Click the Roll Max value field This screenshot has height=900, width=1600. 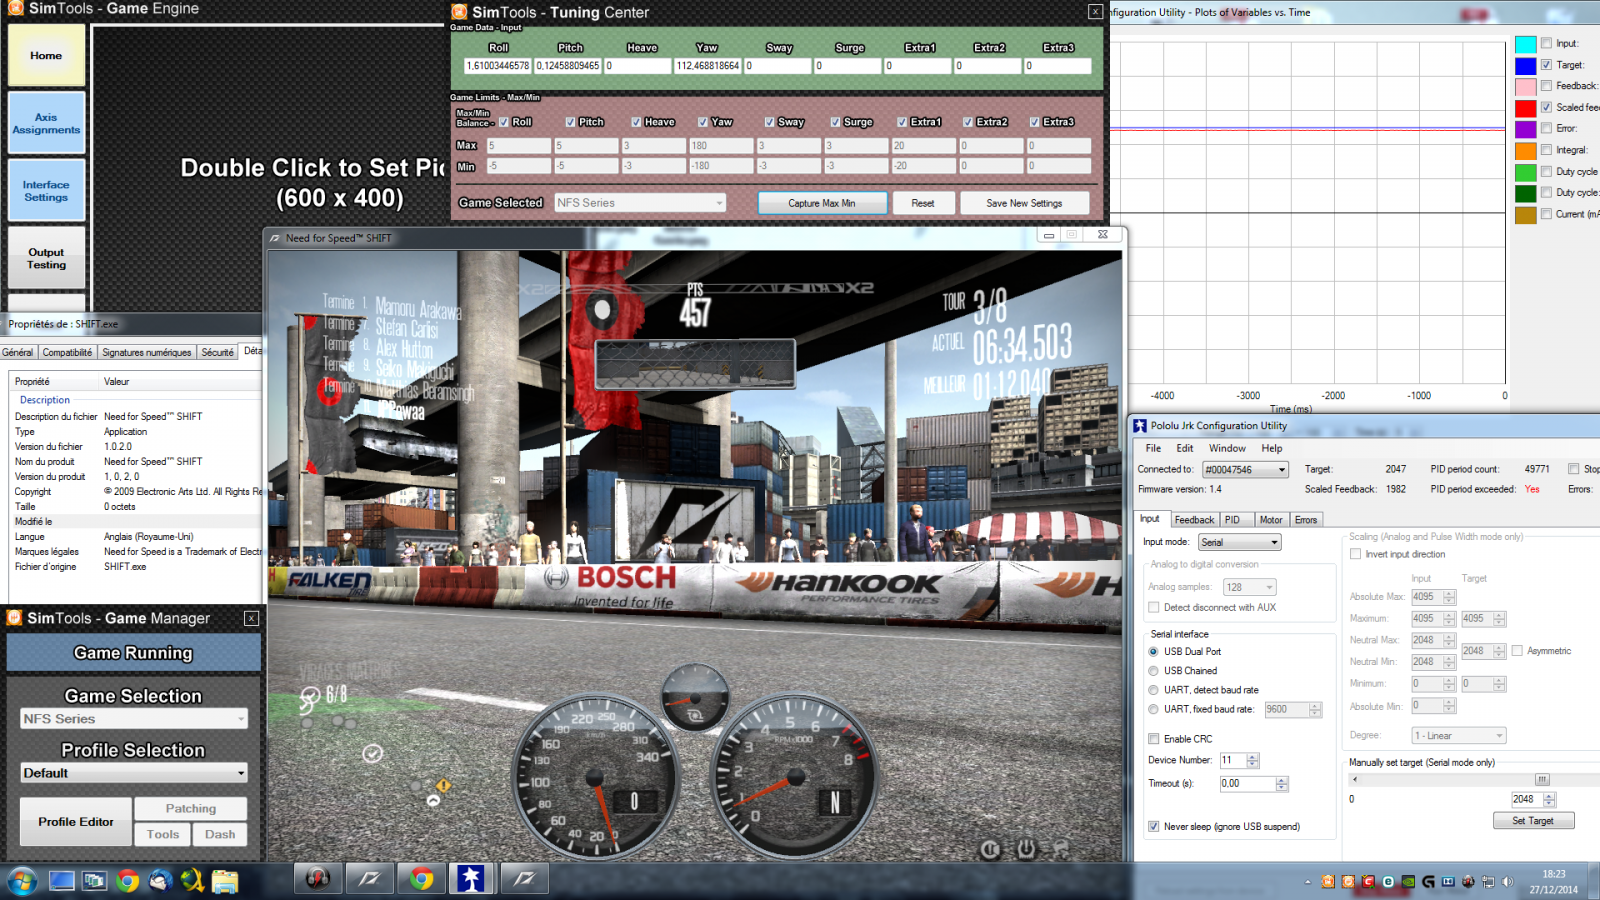coord(517,145)
